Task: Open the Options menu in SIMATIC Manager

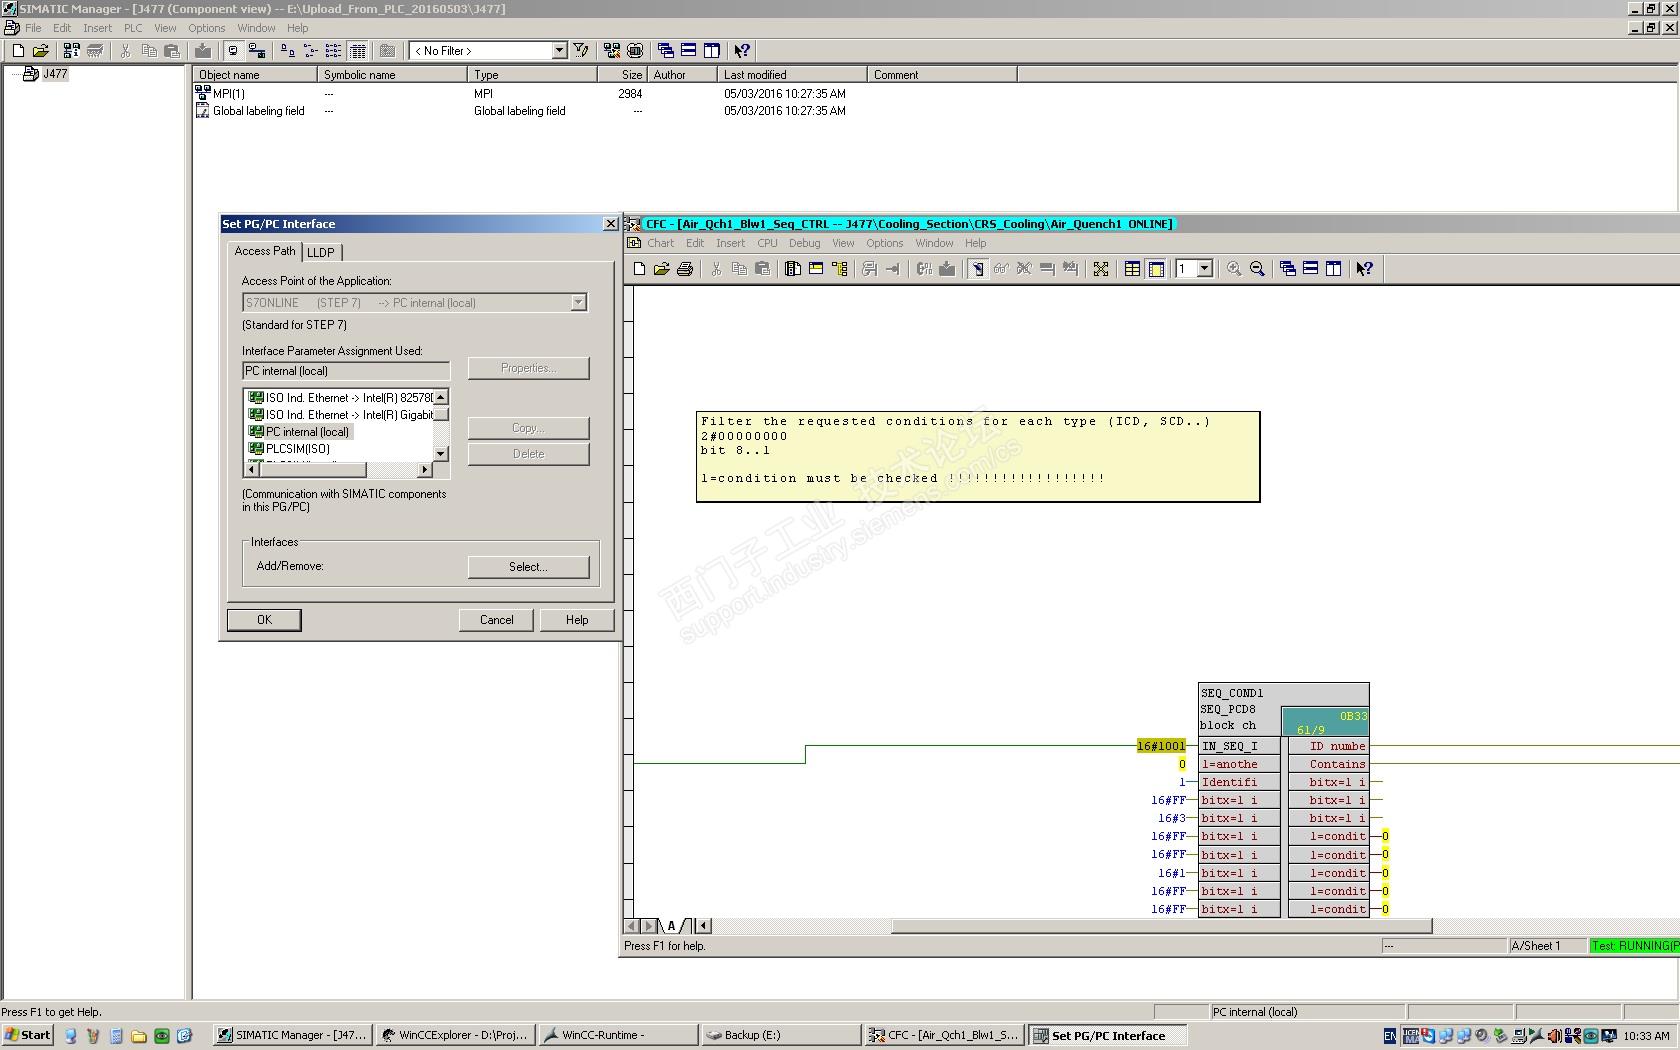Action: [x=207, y=28]
